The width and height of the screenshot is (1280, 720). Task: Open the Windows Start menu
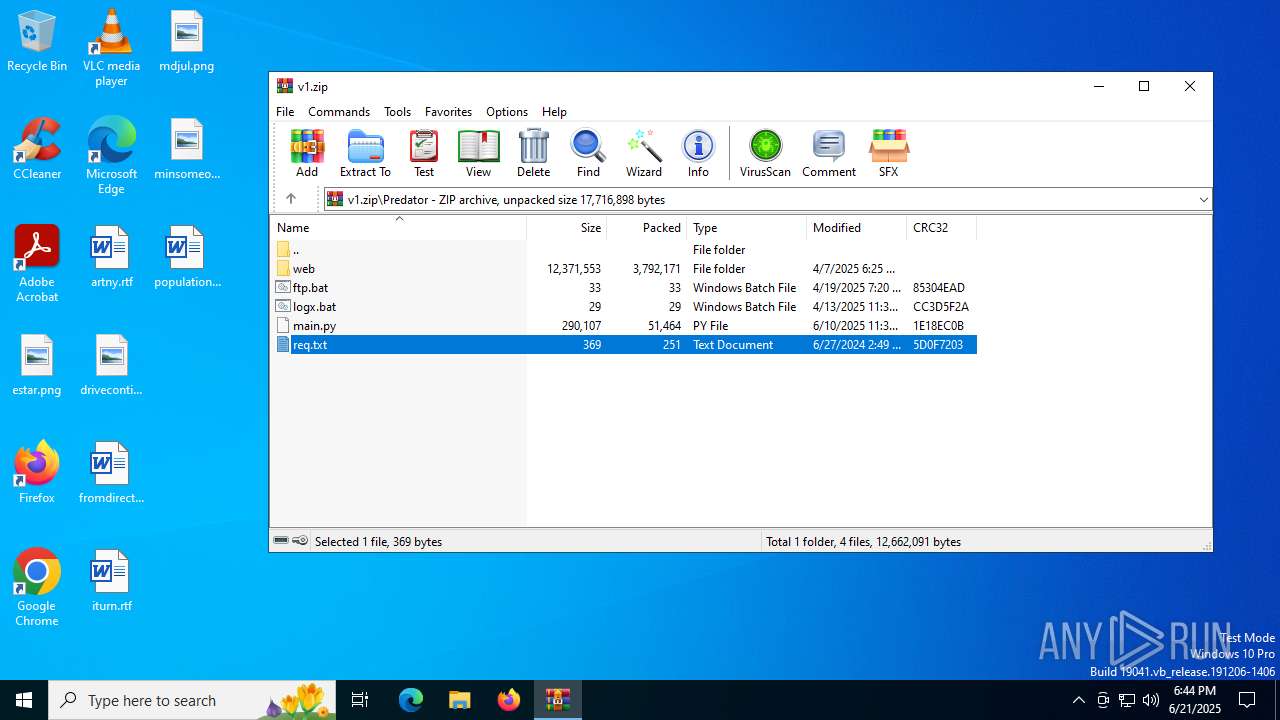[24, 700]
